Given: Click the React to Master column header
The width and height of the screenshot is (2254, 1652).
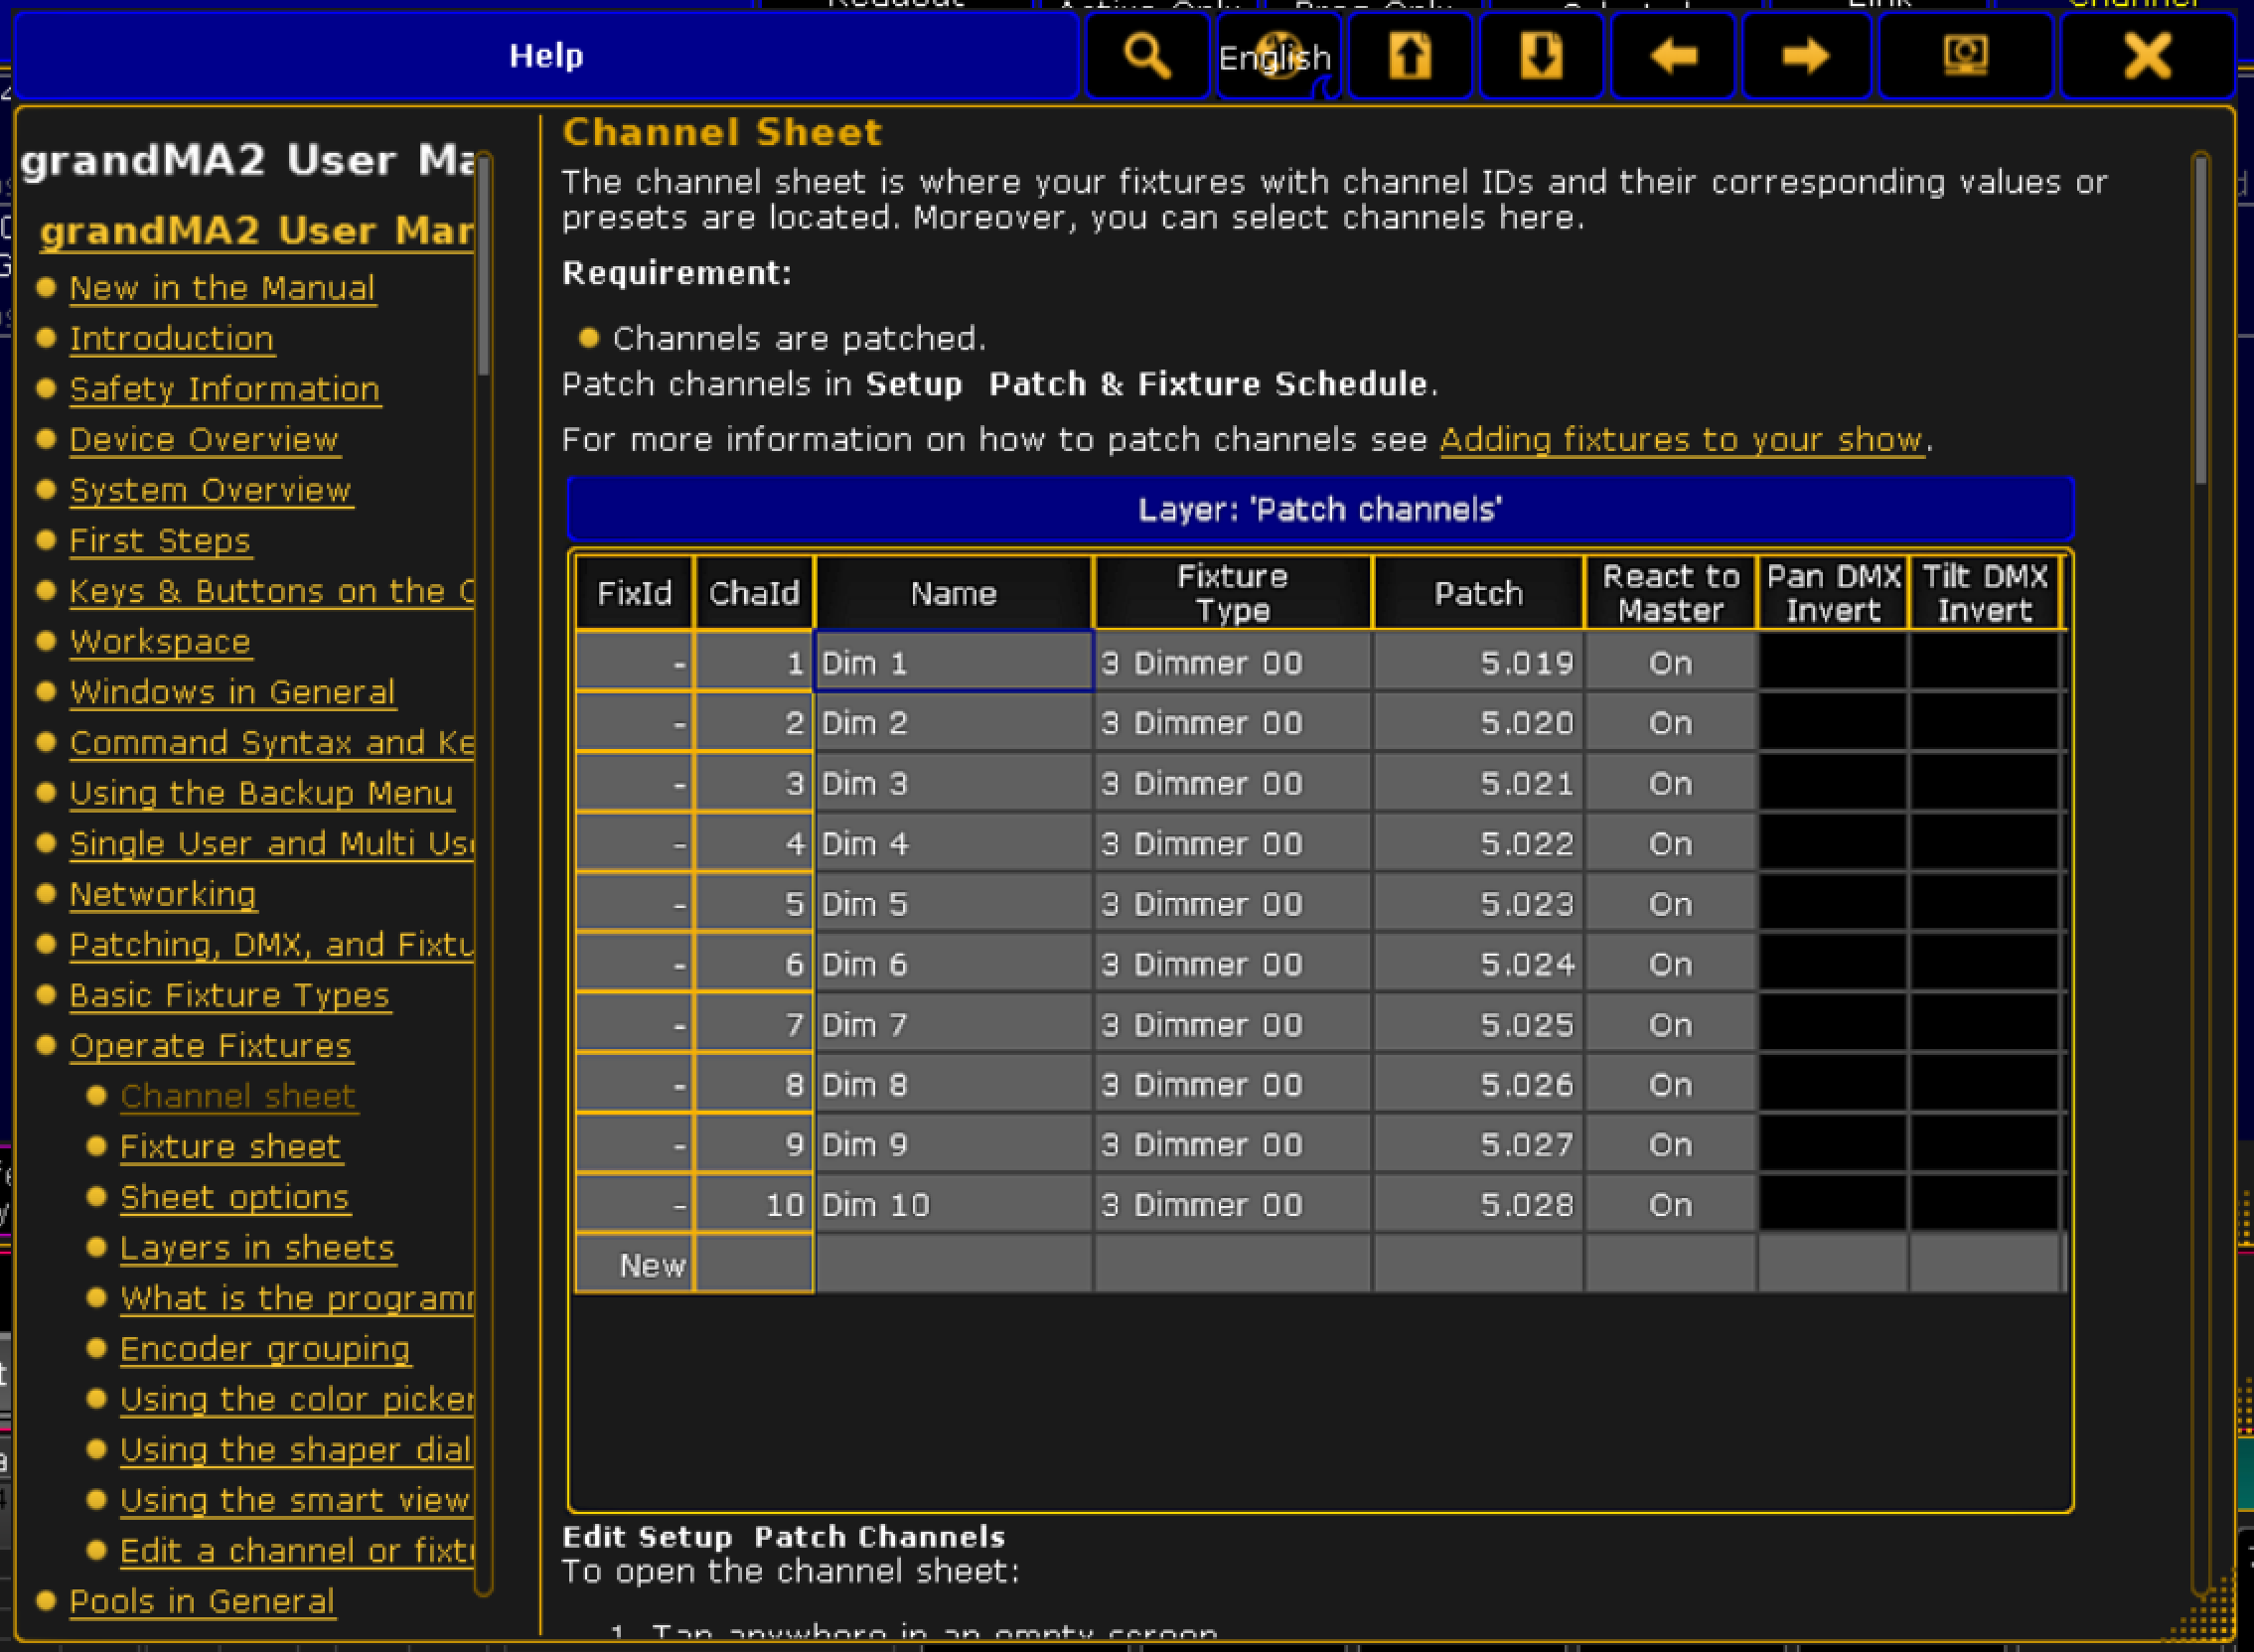Looking at the screenshot, I should click(x=1671, y=594).
